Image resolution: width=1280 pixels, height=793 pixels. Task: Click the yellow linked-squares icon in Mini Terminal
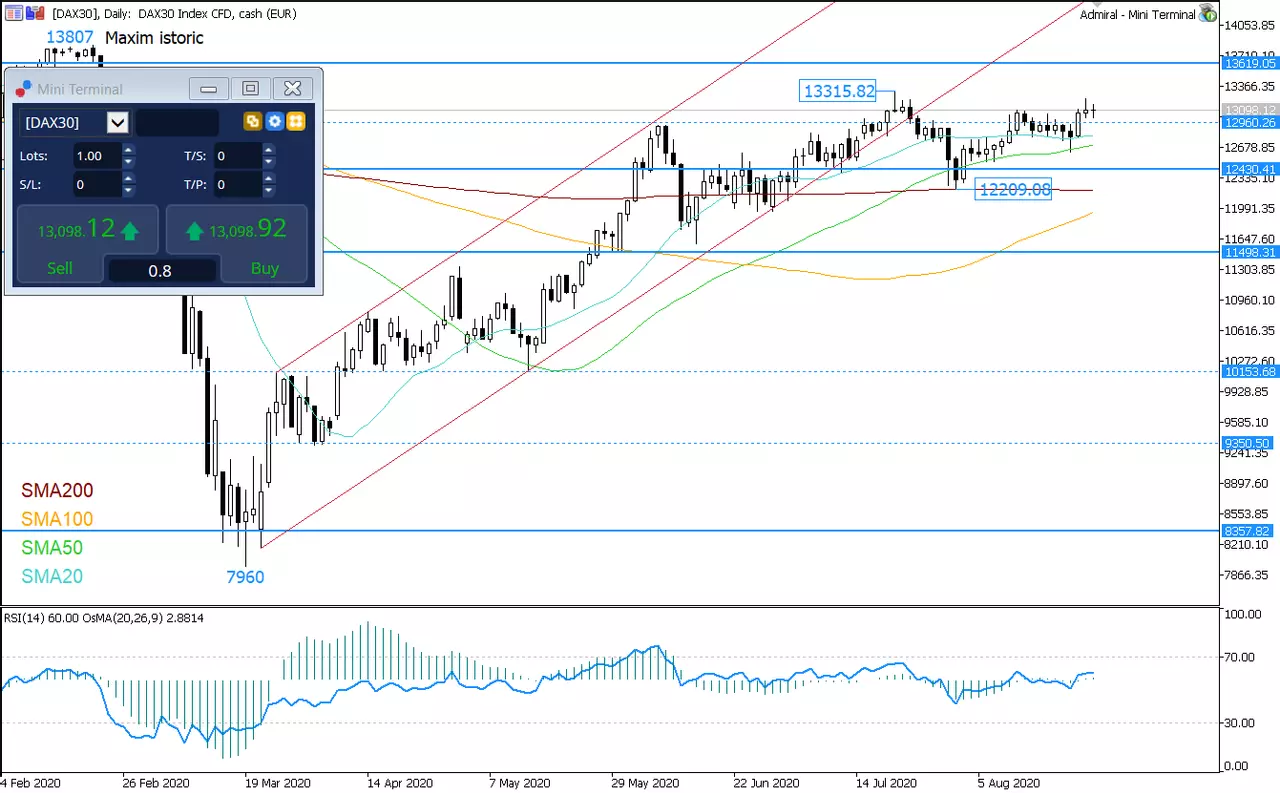click(x=253, y=121)
